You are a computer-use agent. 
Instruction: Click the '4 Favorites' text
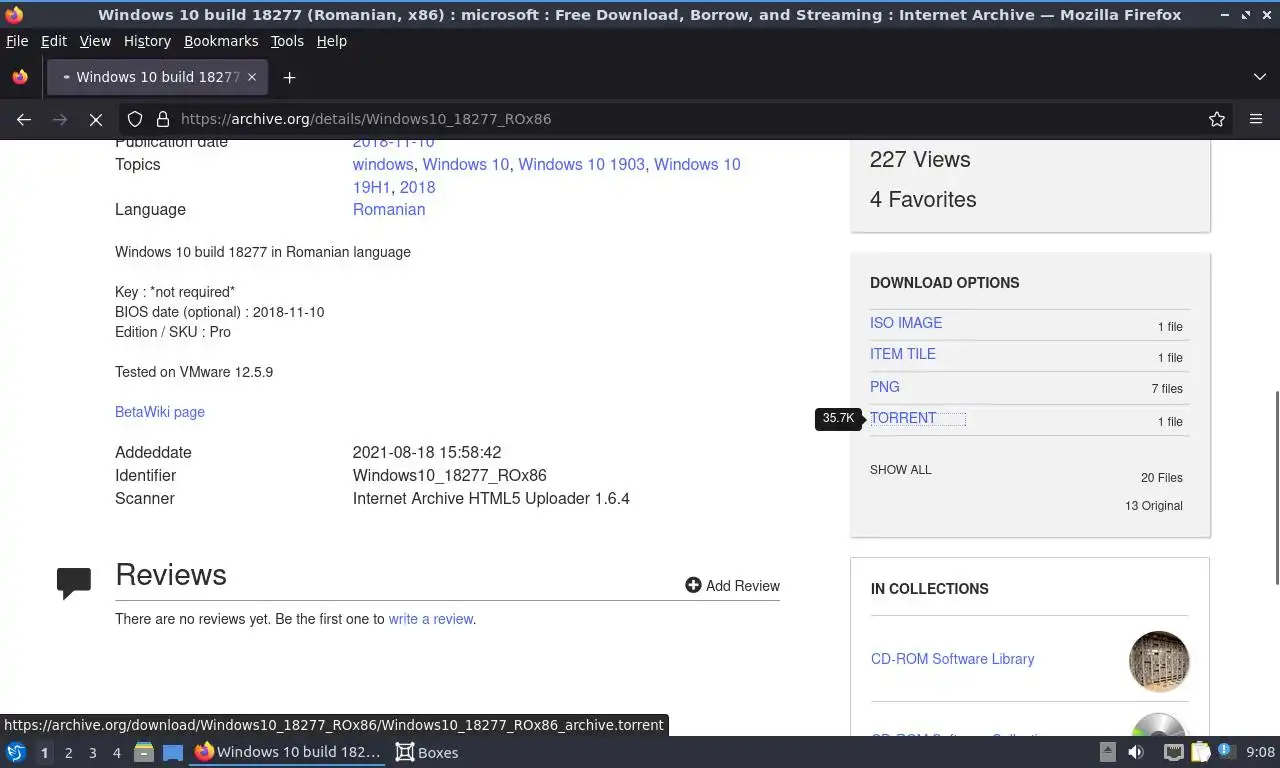point(923,199)
